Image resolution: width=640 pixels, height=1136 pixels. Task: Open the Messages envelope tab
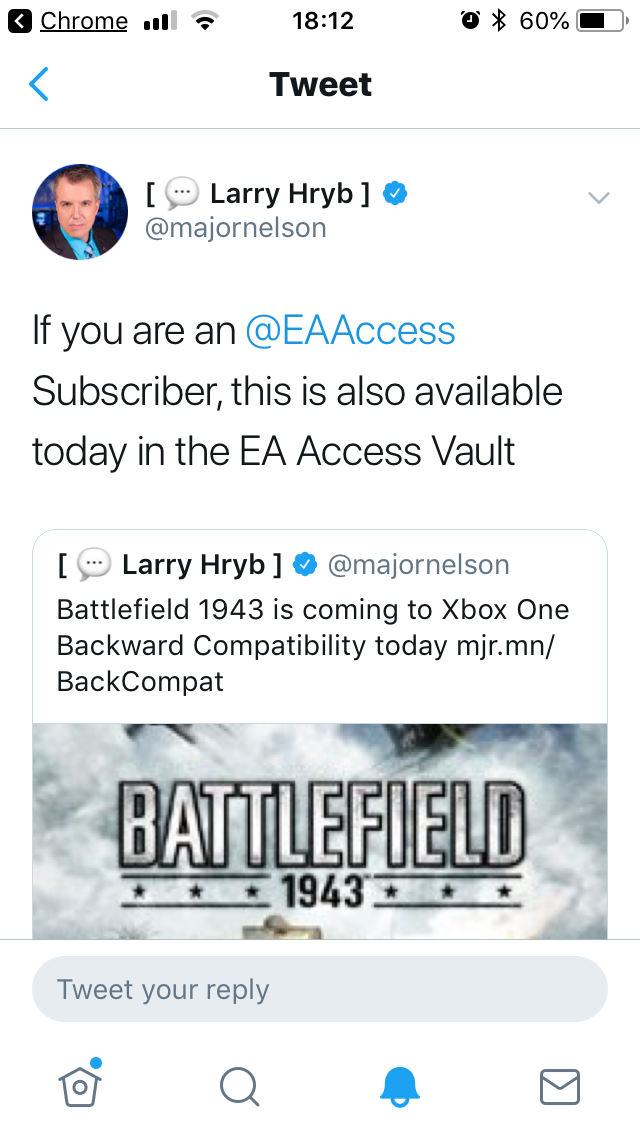(560, 1085)
